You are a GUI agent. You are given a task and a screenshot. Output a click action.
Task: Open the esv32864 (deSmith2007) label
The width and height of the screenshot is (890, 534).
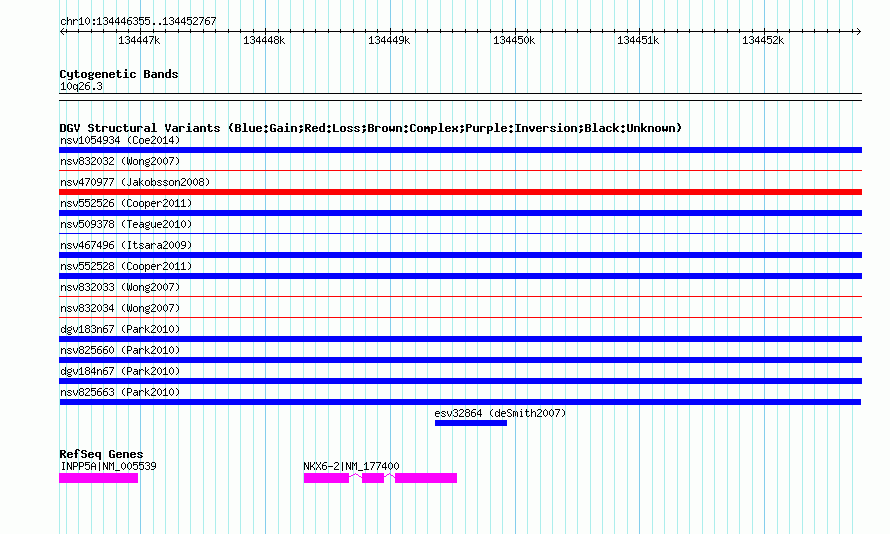[x=500, y=413]
